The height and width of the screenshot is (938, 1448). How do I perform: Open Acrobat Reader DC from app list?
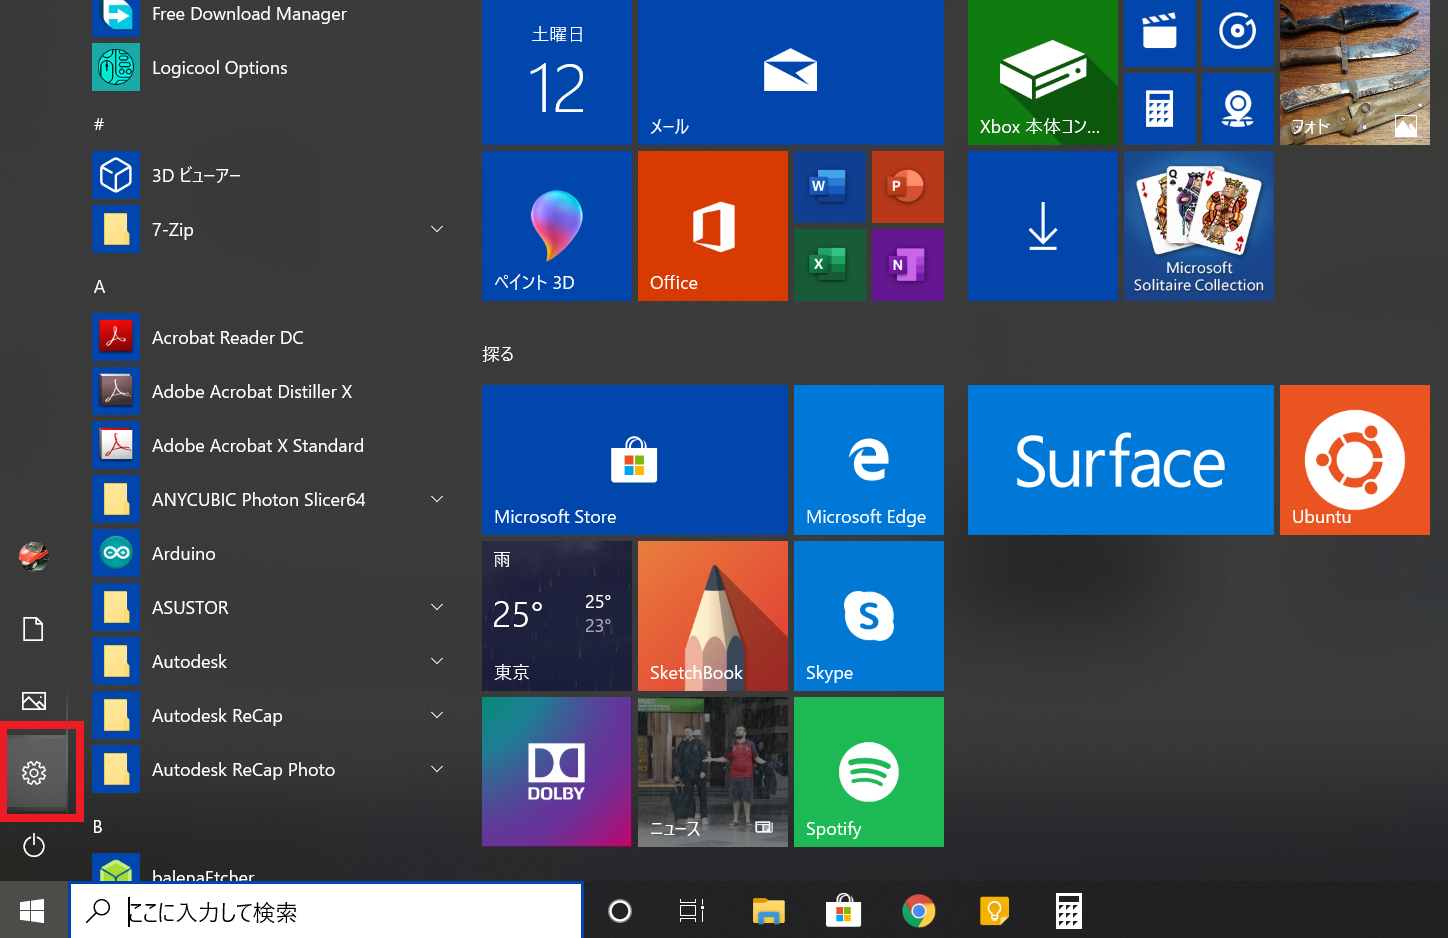click(x=270, y=338)
